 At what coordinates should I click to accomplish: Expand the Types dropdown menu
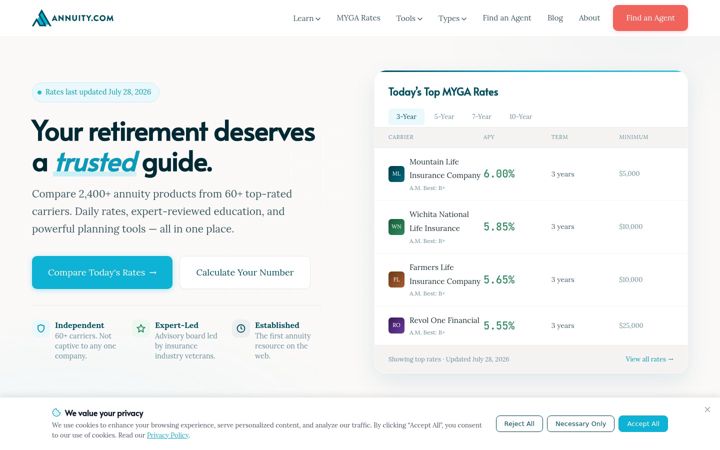coord(452,18)
